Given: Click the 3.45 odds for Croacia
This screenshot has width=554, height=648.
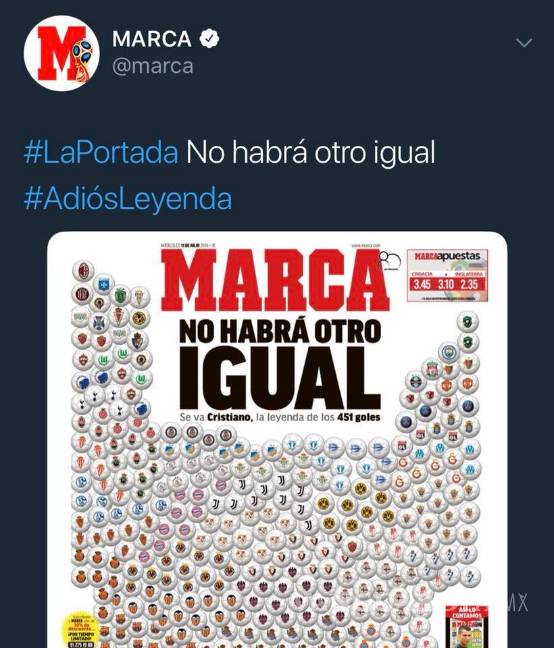Looking at the screenshot, I should point(422,285).
